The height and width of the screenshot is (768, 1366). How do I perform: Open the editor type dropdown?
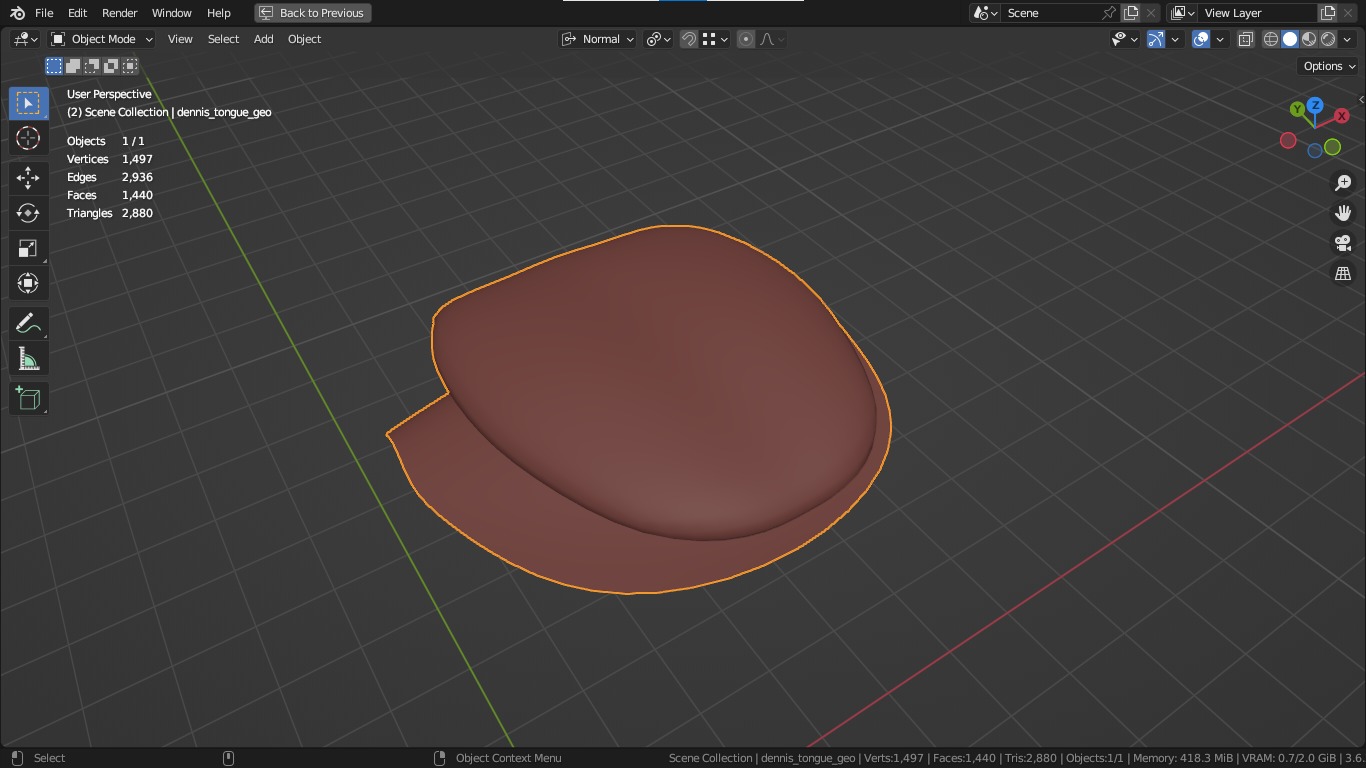tap(25, 39)
